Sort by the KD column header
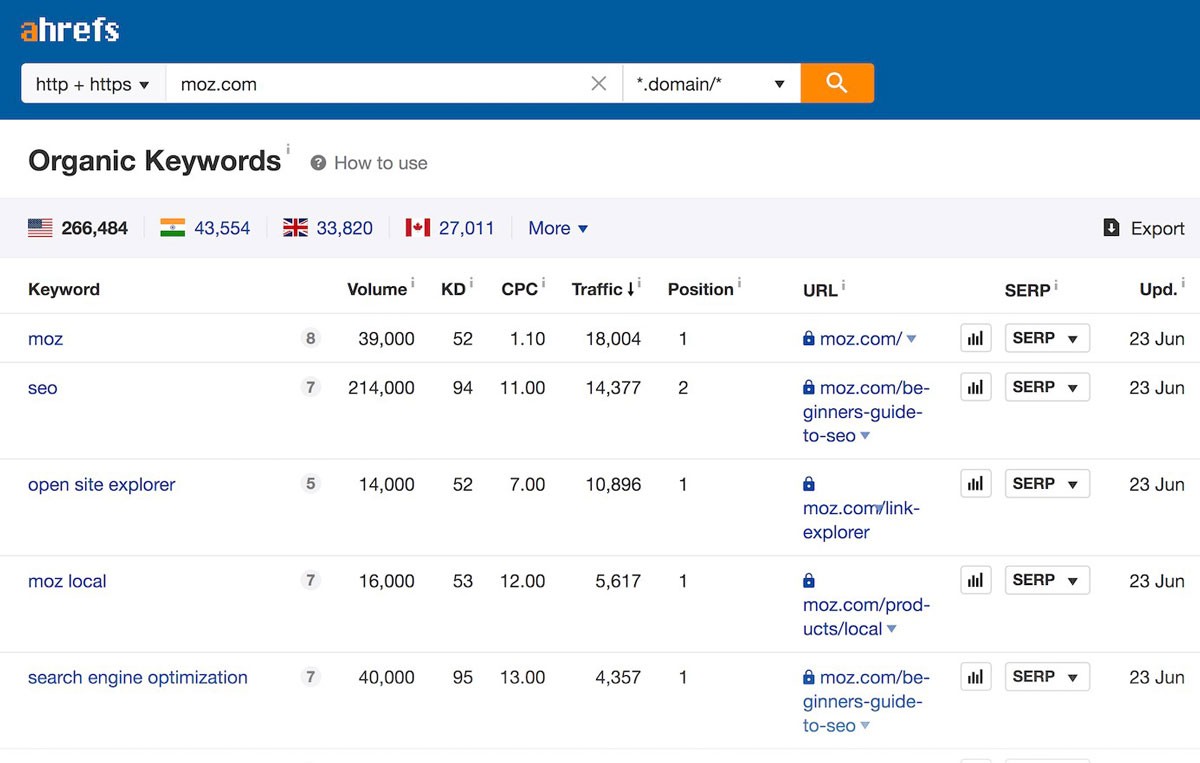The width and height of the screenshot is (1200, 763). pyautogui.click(x=453, y=290)
